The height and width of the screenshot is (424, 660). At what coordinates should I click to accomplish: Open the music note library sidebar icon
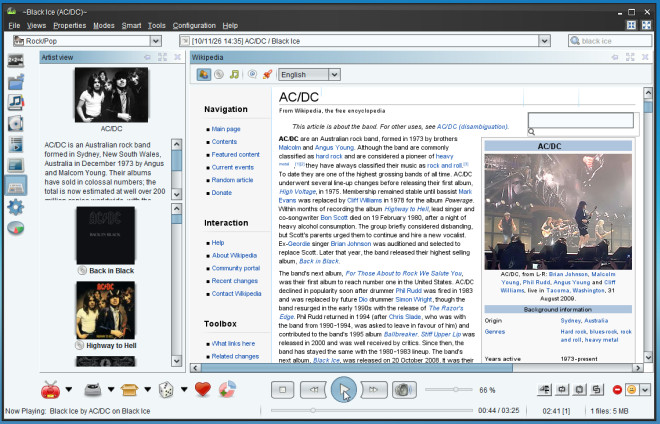(16, 102)
